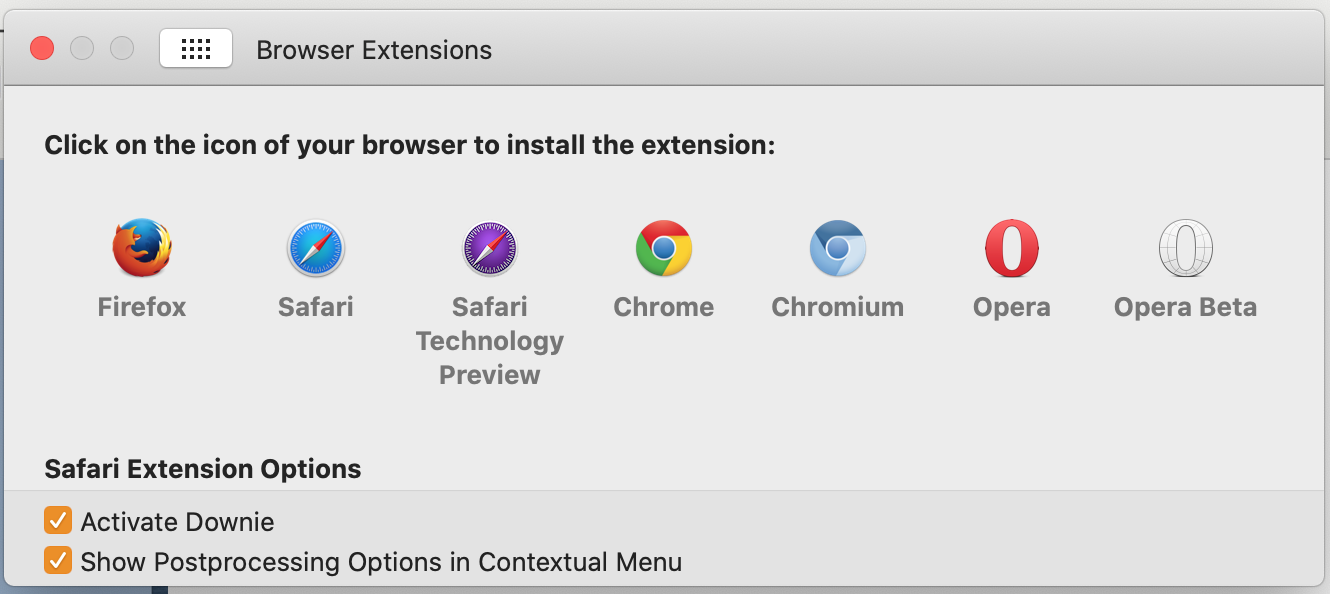Screen dimensions: 1330x594
Task: Close the Browser Extensions window
Action: point(42,48)
